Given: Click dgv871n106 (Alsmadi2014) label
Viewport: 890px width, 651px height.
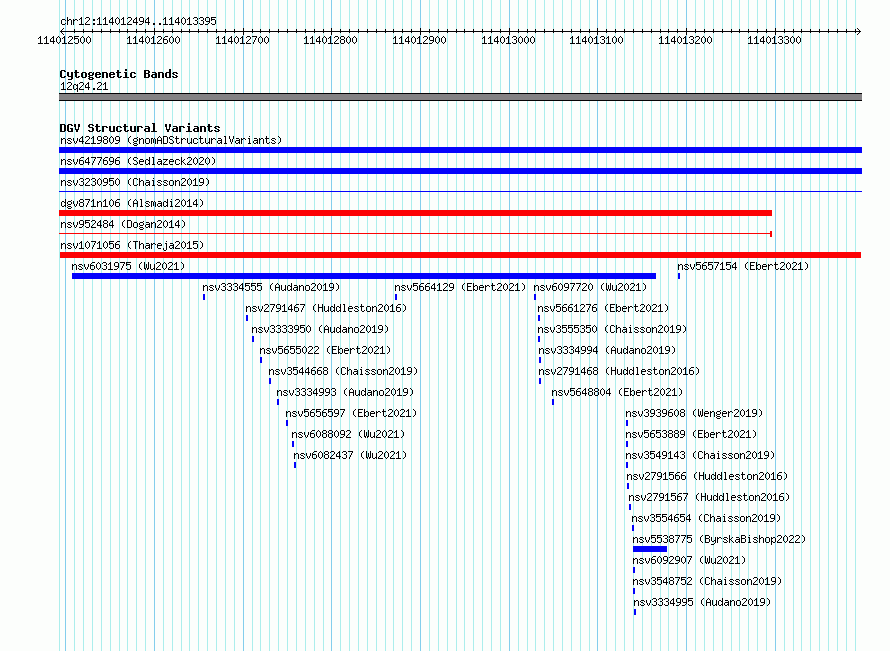Looking at the screenshot, I should point(132,203).
